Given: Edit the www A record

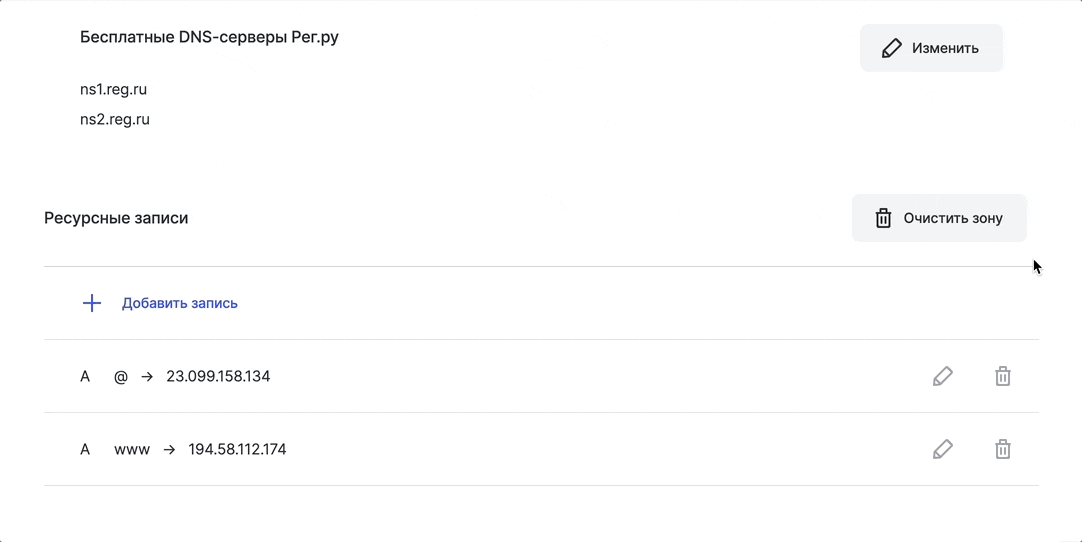Looking at the screenshot, I should pos(943,449).
